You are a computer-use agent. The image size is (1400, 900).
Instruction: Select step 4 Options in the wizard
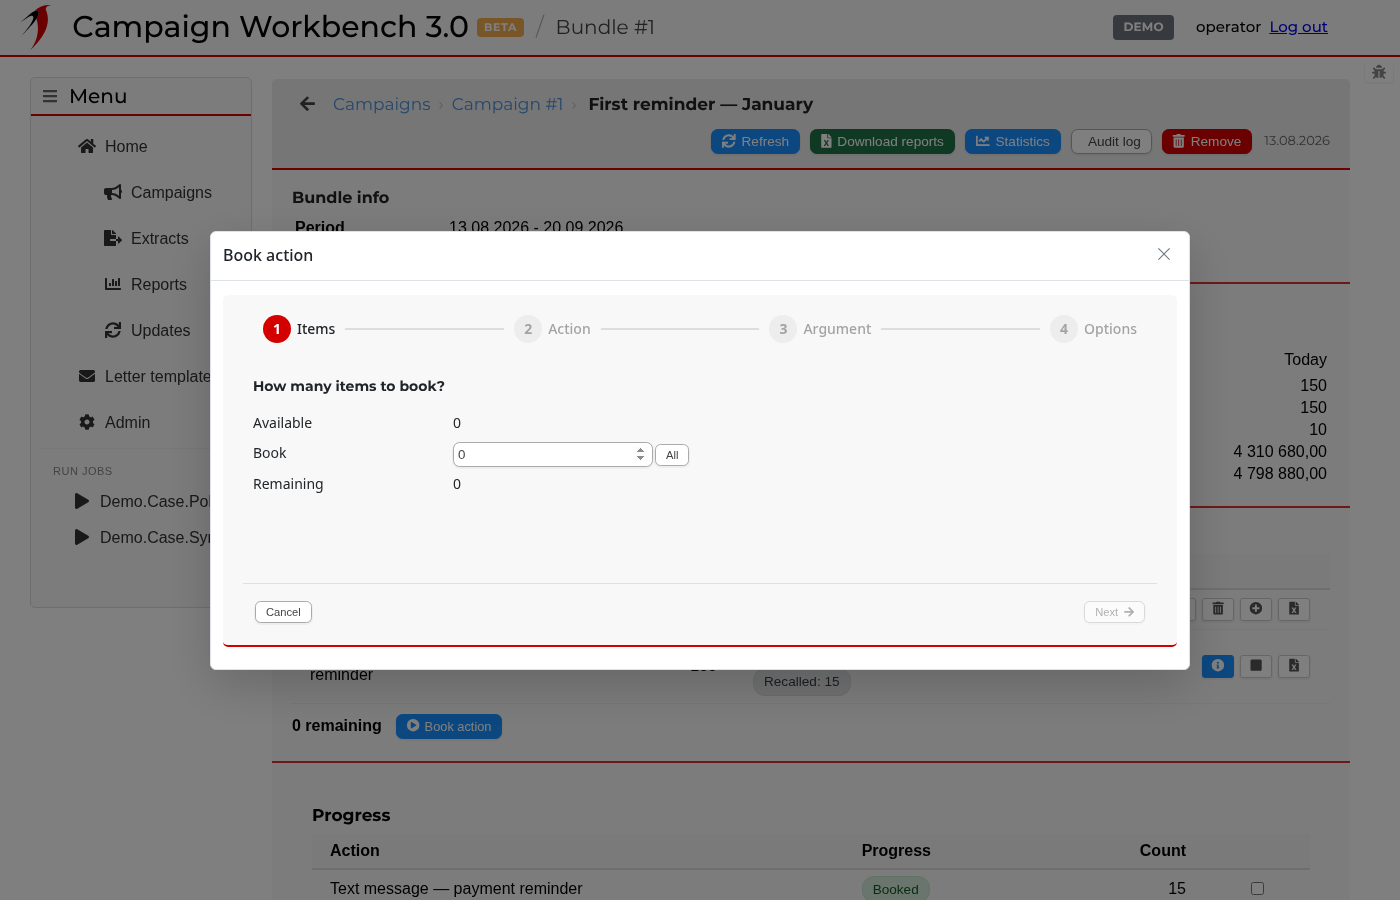1094,329
